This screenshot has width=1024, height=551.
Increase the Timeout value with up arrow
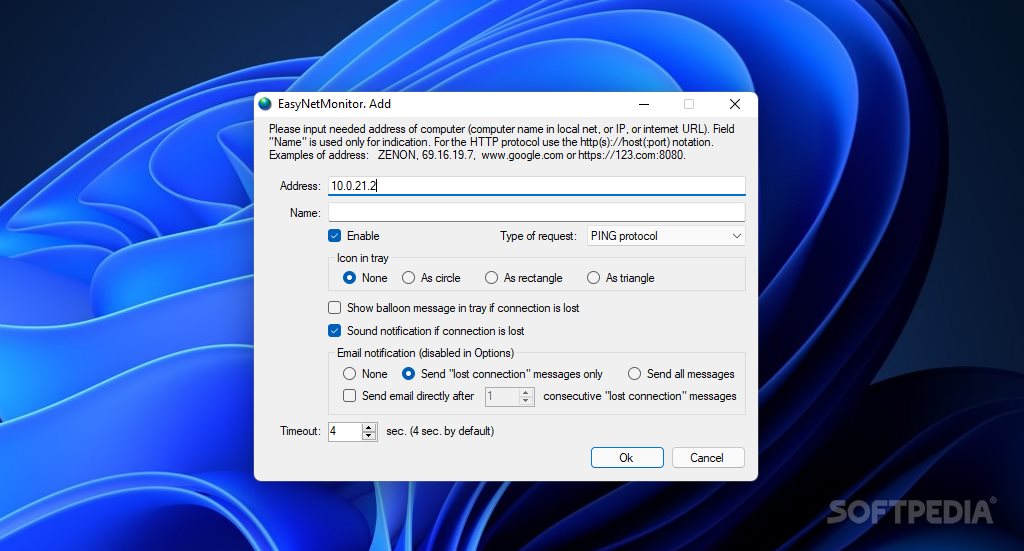pos(369,427)
